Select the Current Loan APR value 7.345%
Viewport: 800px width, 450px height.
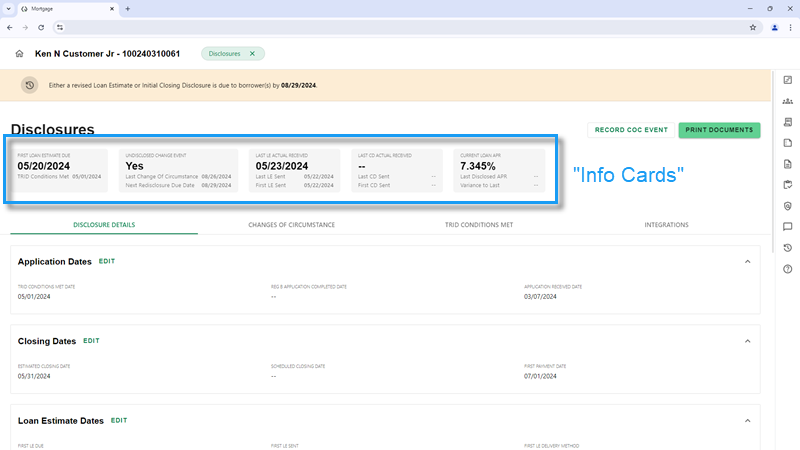pyautogui.click(x=478, y=166)
